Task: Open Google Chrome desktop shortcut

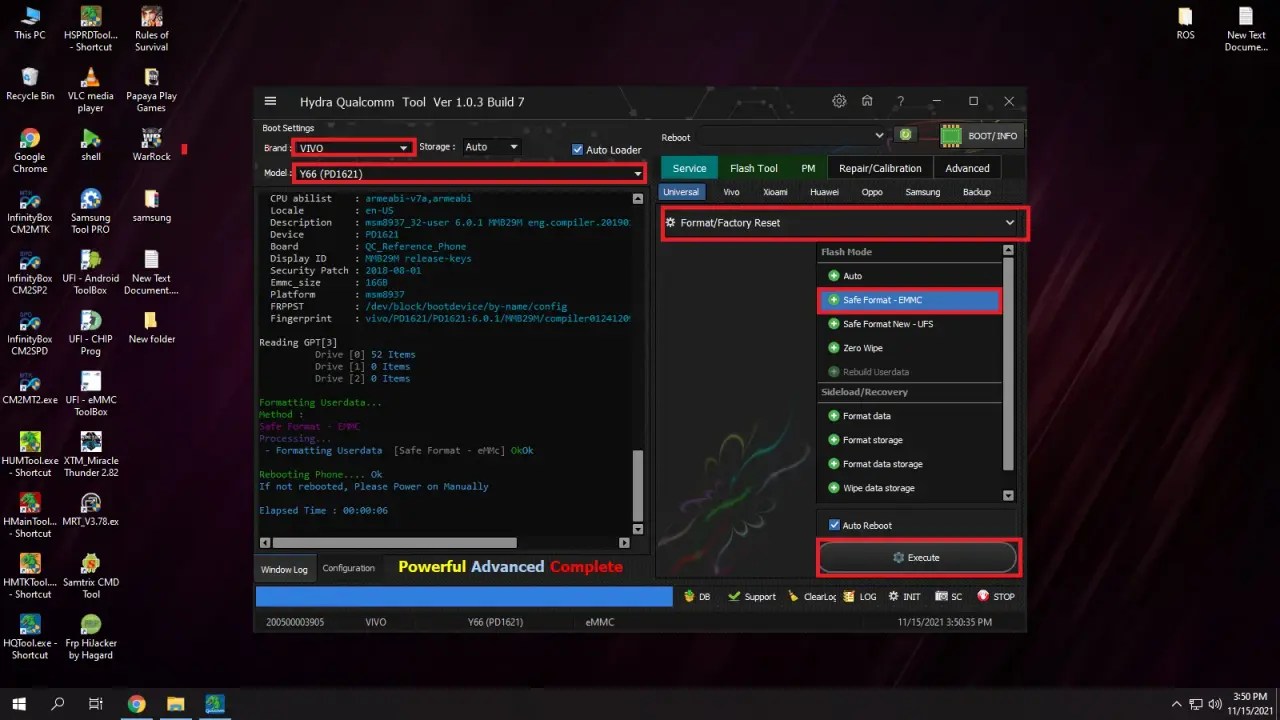Action: 30,151
